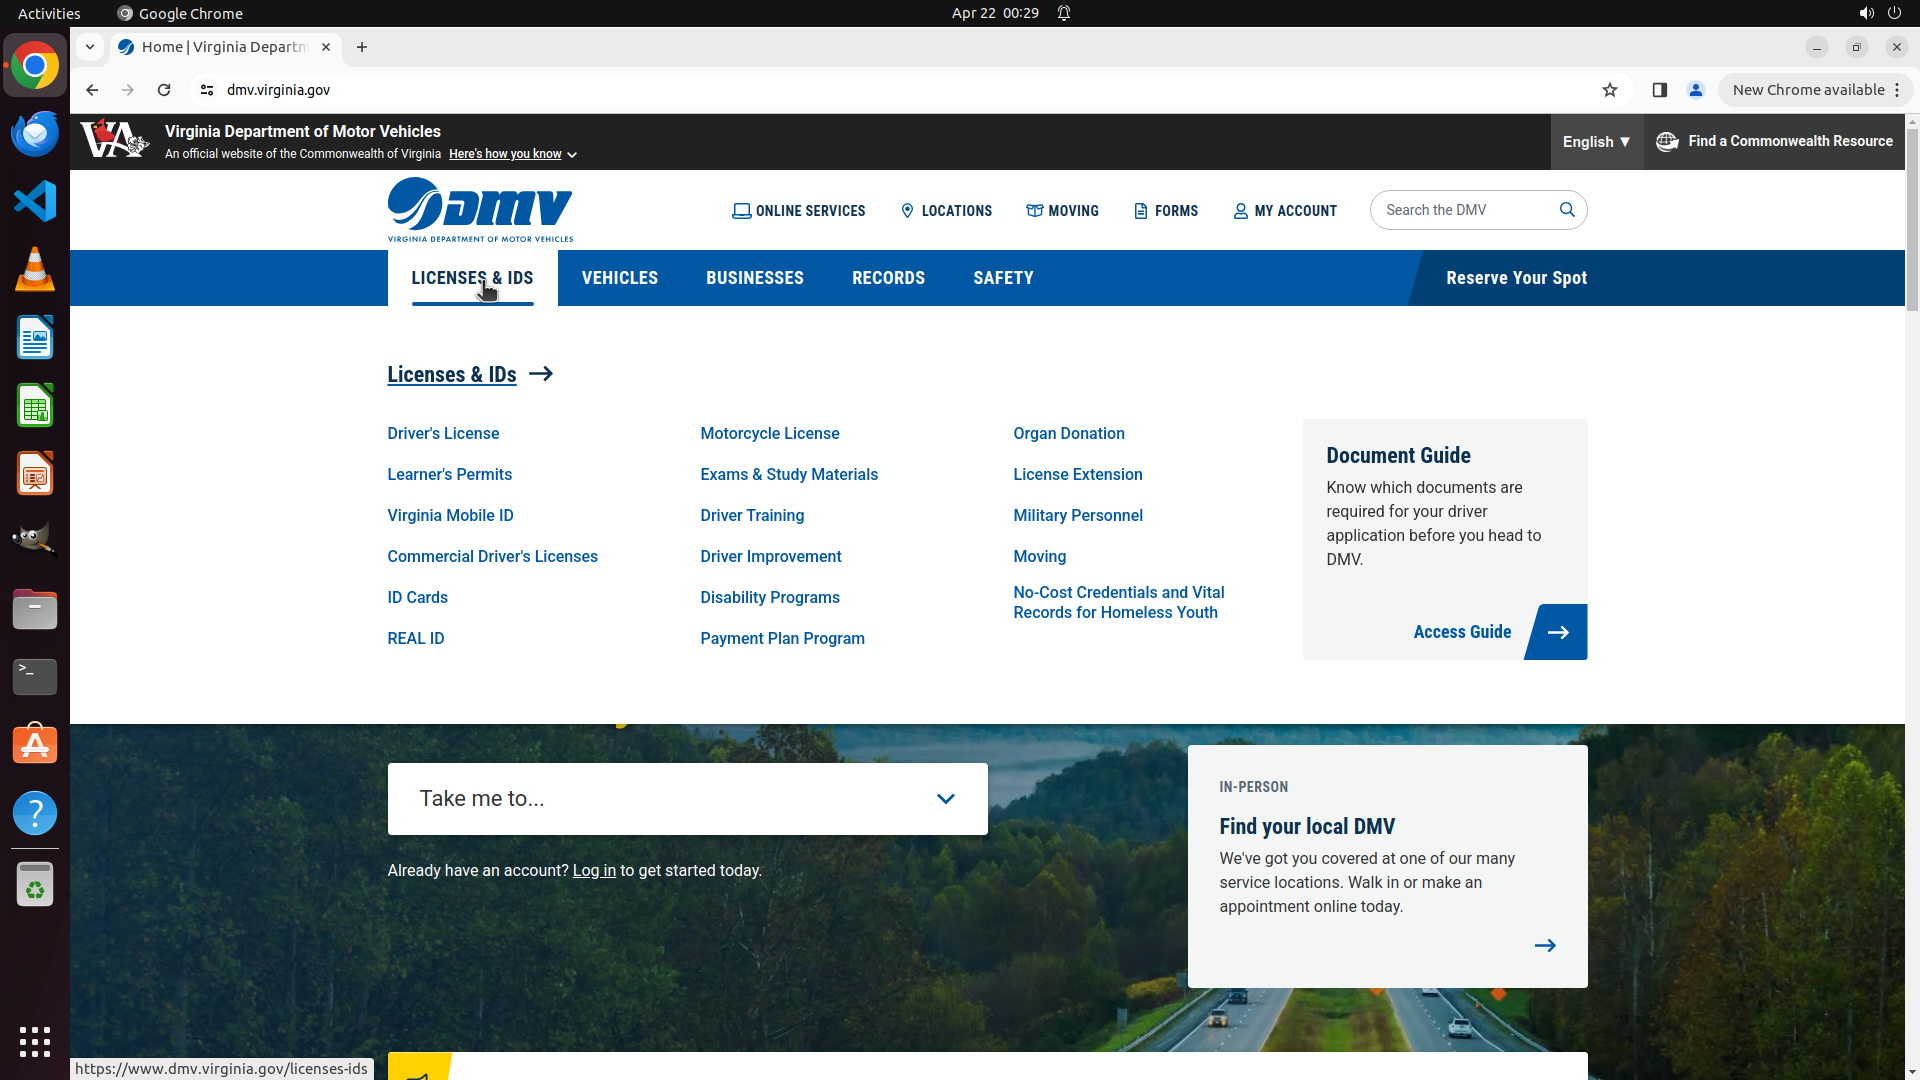The image size is (1920, 1080).
Task: Click into the Search the DMV field
Action: (x=1460, y=210)
